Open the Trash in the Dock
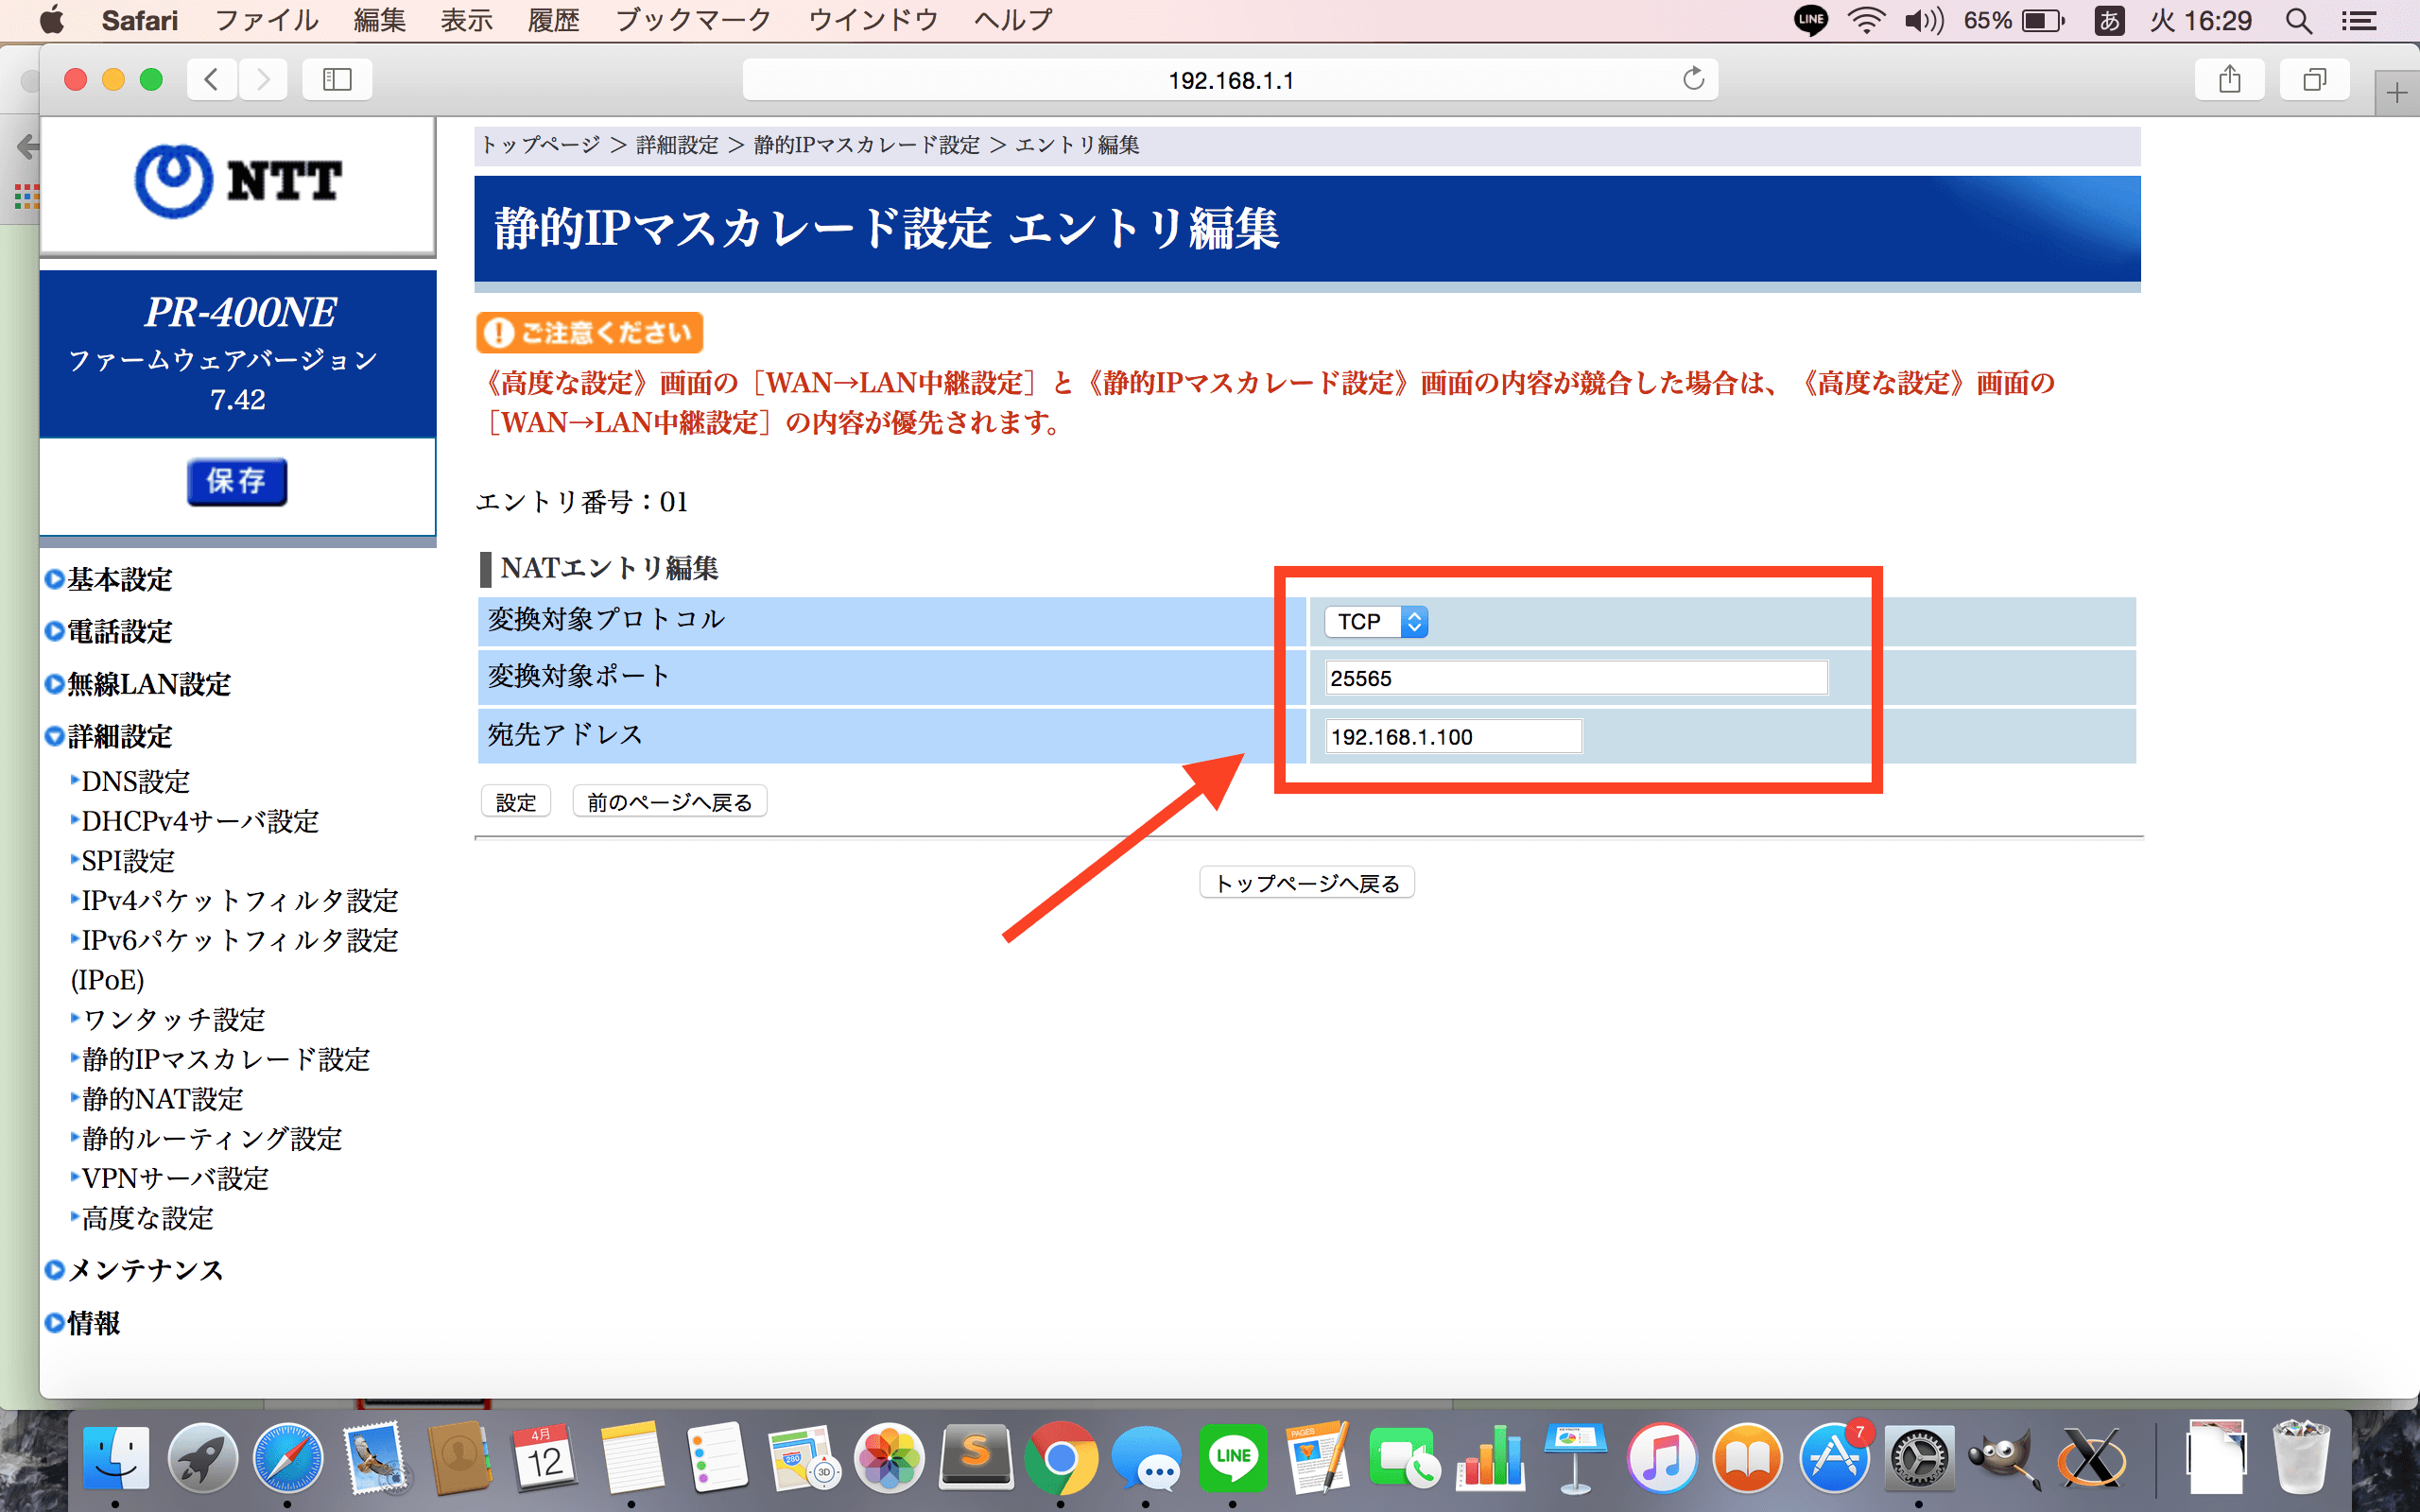The image size is (2420, 1512). (2300, 1458)
